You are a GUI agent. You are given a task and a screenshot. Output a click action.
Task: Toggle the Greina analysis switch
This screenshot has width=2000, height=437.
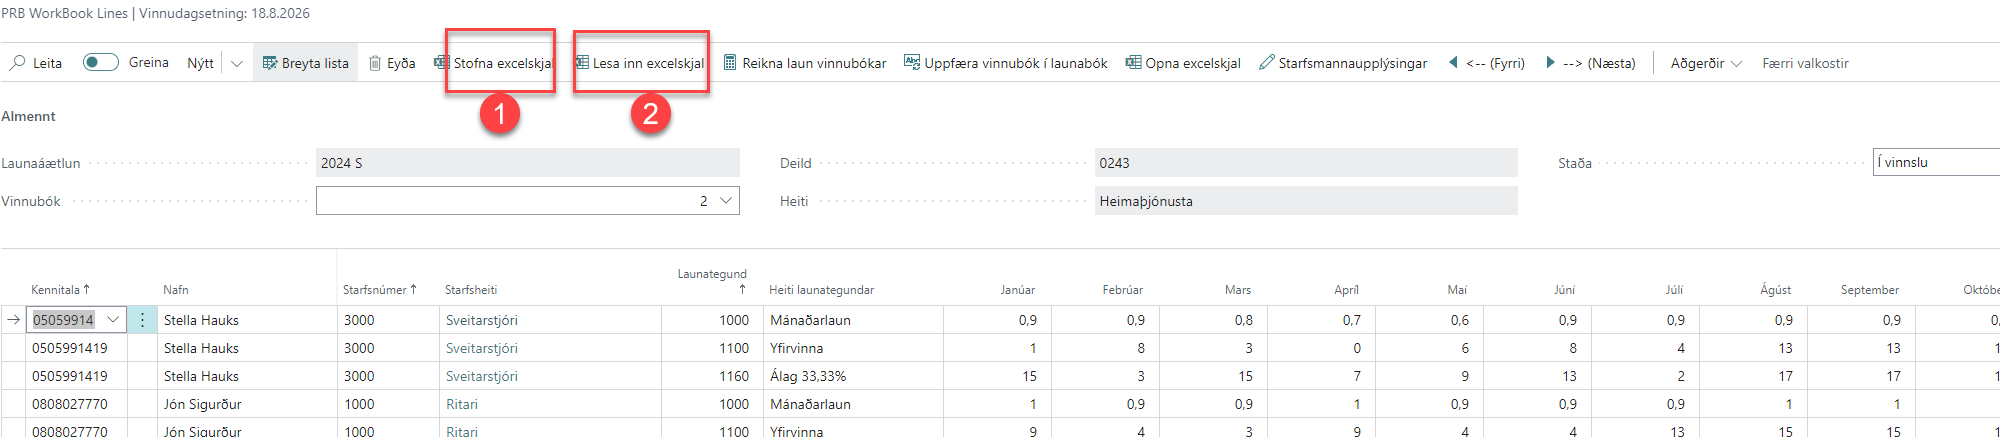pyautogui.click(x=101, y=62)
